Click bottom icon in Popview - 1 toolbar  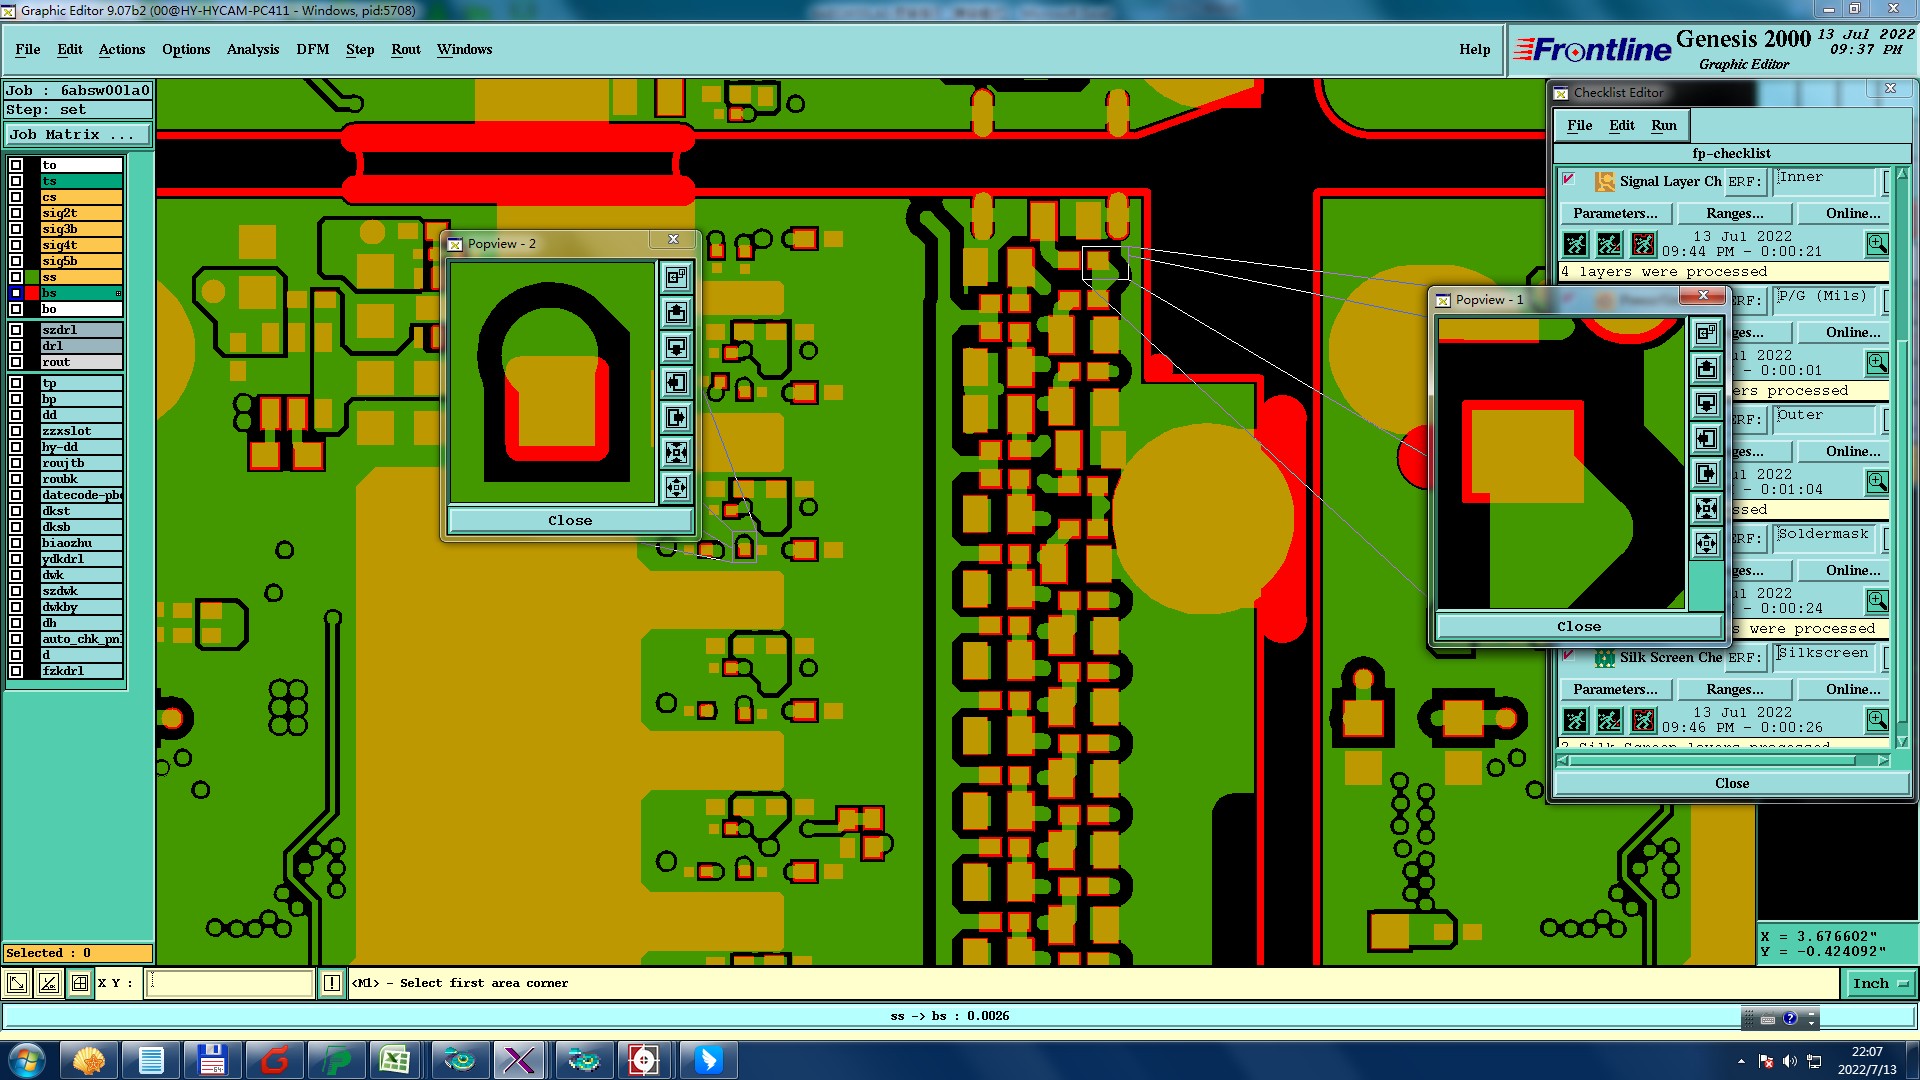(x=1706, y=543)
